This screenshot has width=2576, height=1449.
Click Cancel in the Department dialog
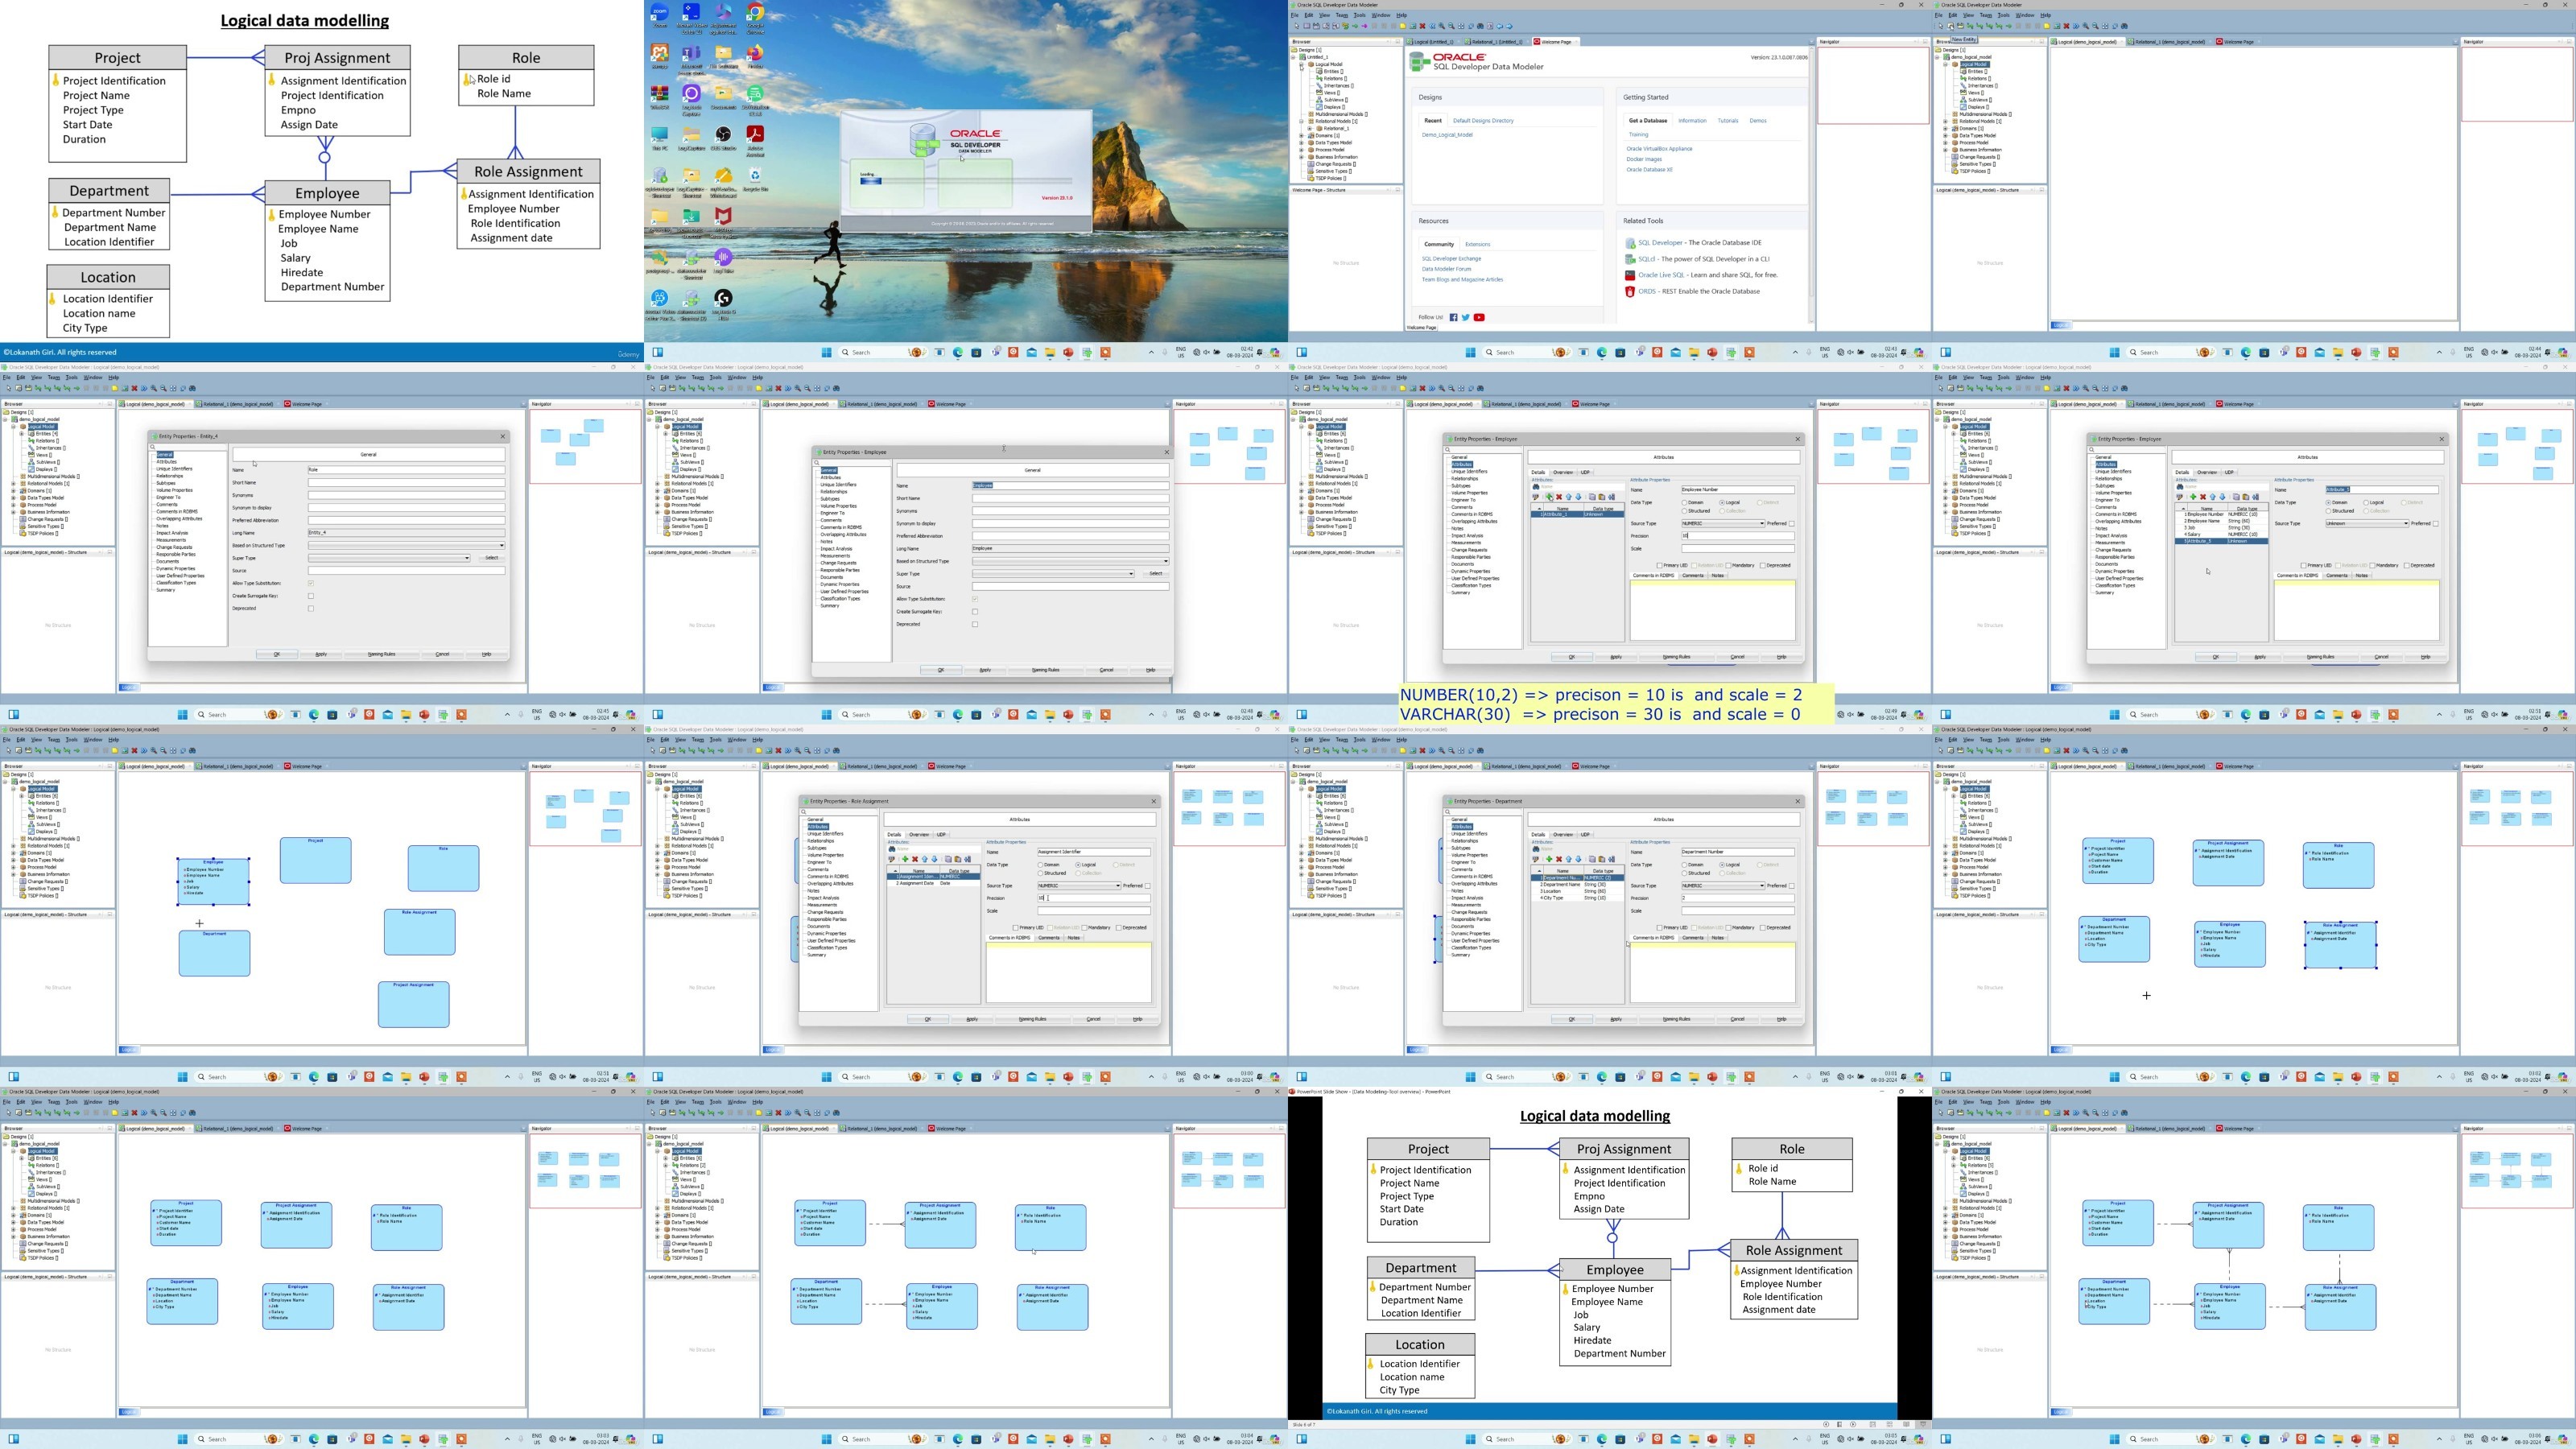coord(1737,1019)
